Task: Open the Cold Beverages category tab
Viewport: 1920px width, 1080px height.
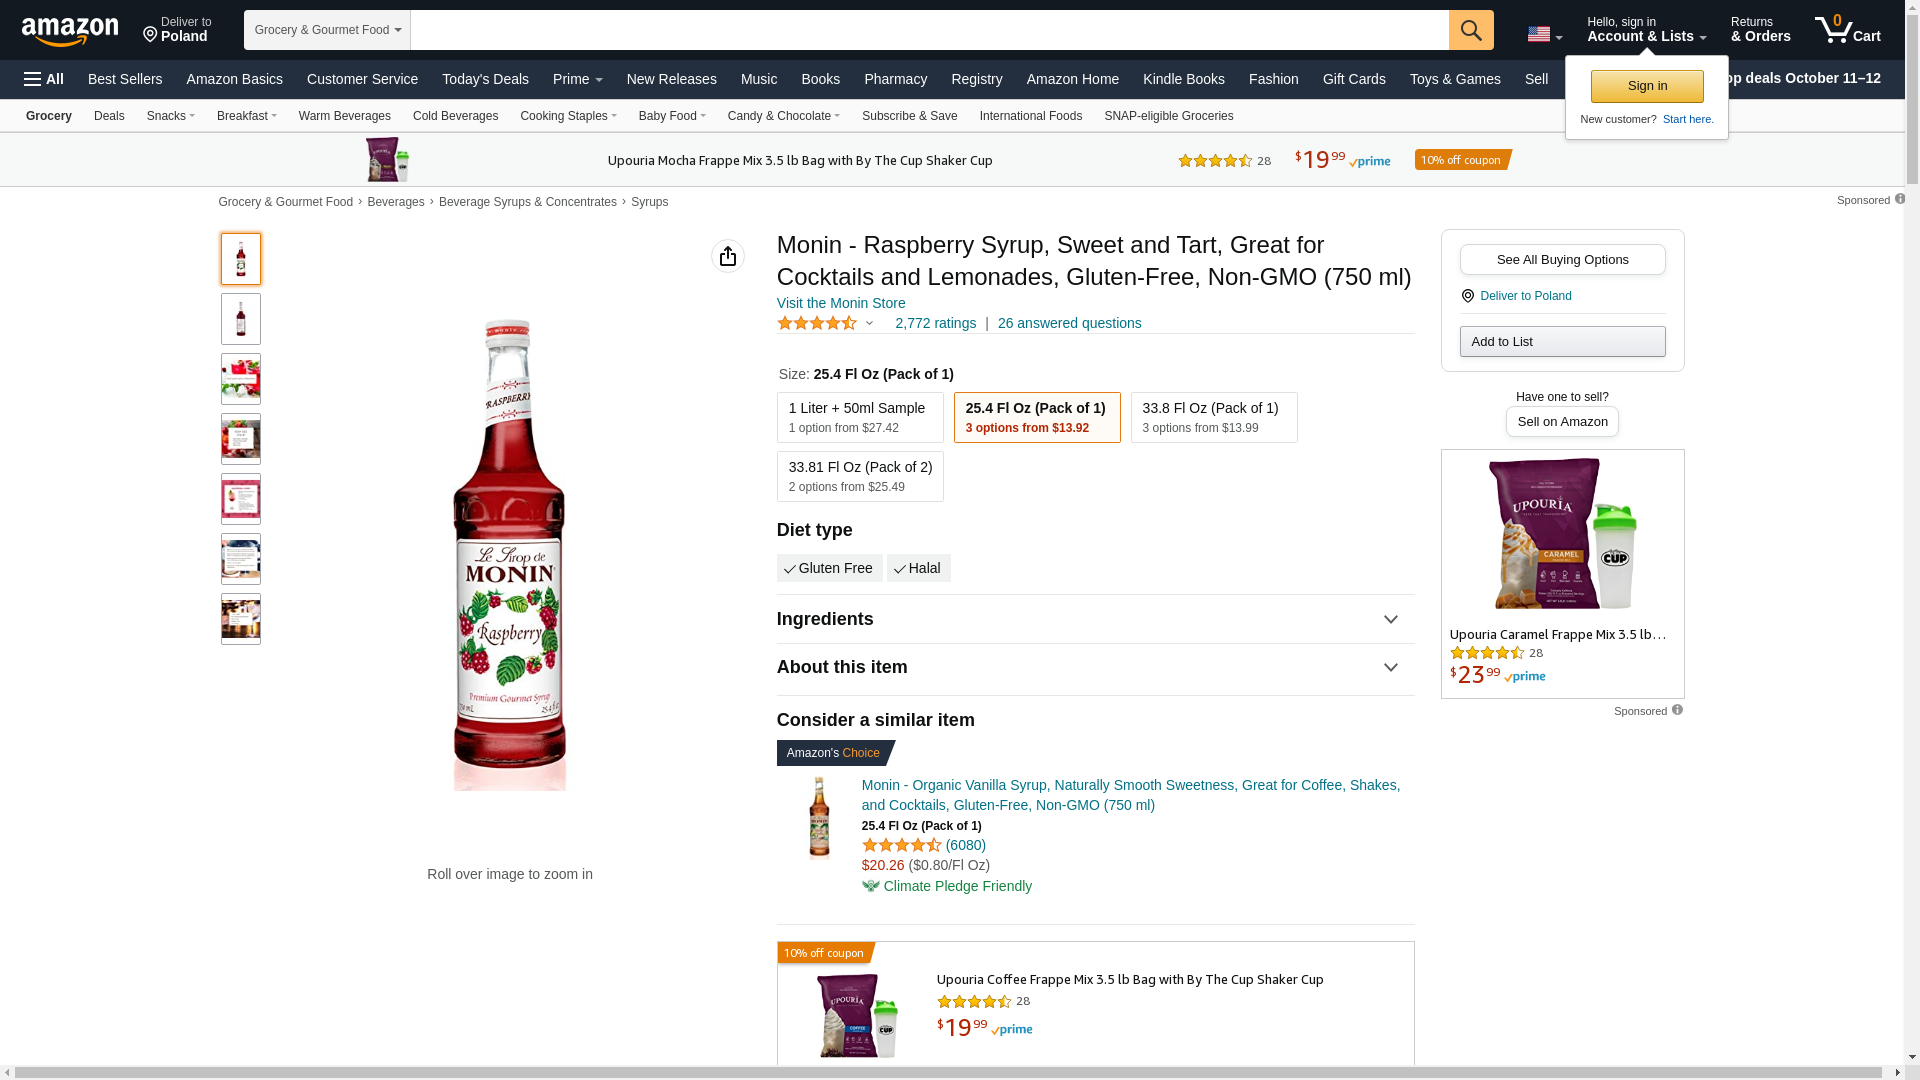Action: [x=455, y=116]
